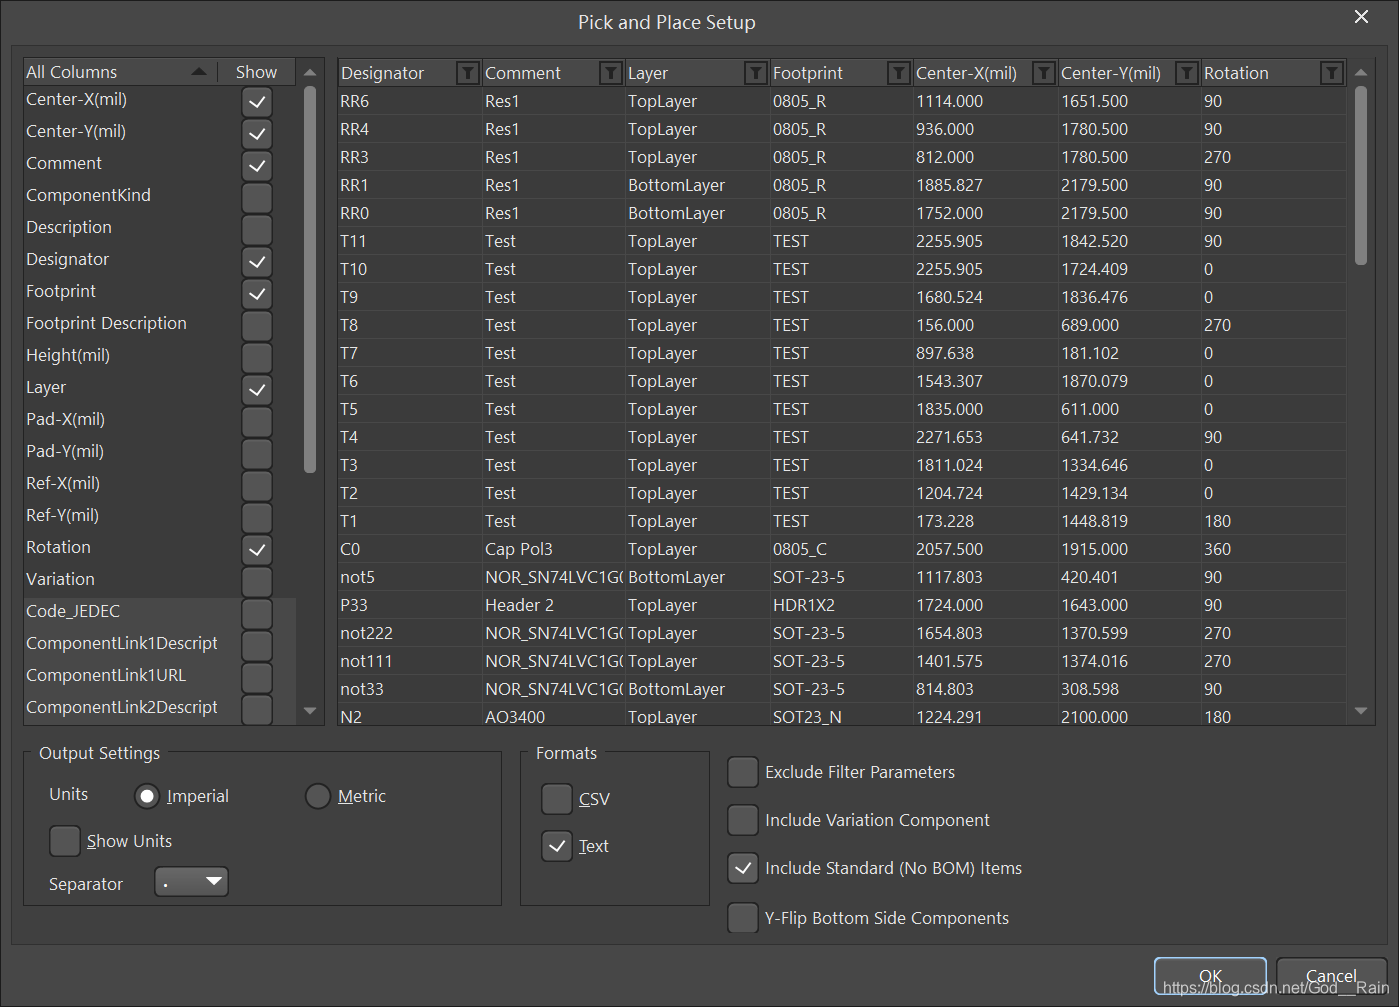Click data table vertical scrollbar thumb
The width and height of the screenshot is (1399, 1007).
pos(1361,176)
